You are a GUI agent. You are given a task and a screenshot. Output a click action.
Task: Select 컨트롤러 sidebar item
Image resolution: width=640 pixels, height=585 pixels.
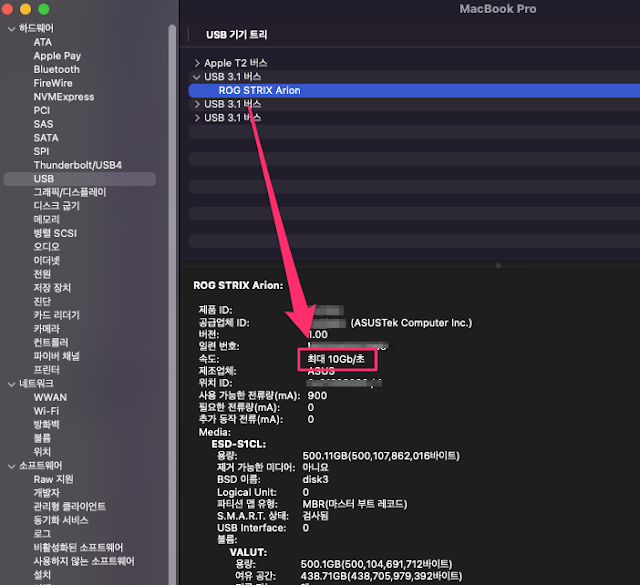pos(51,343)
